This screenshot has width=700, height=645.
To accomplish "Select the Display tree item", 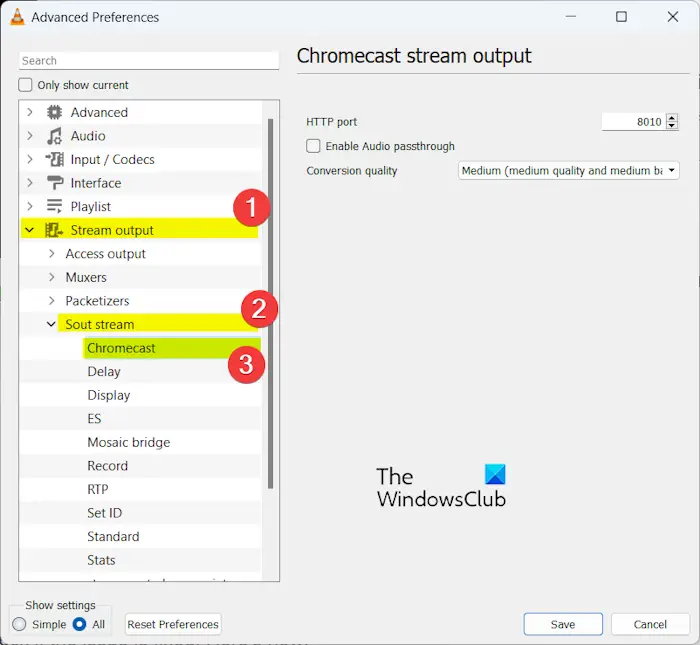I will pyautogui.click(x=108, y=395).
